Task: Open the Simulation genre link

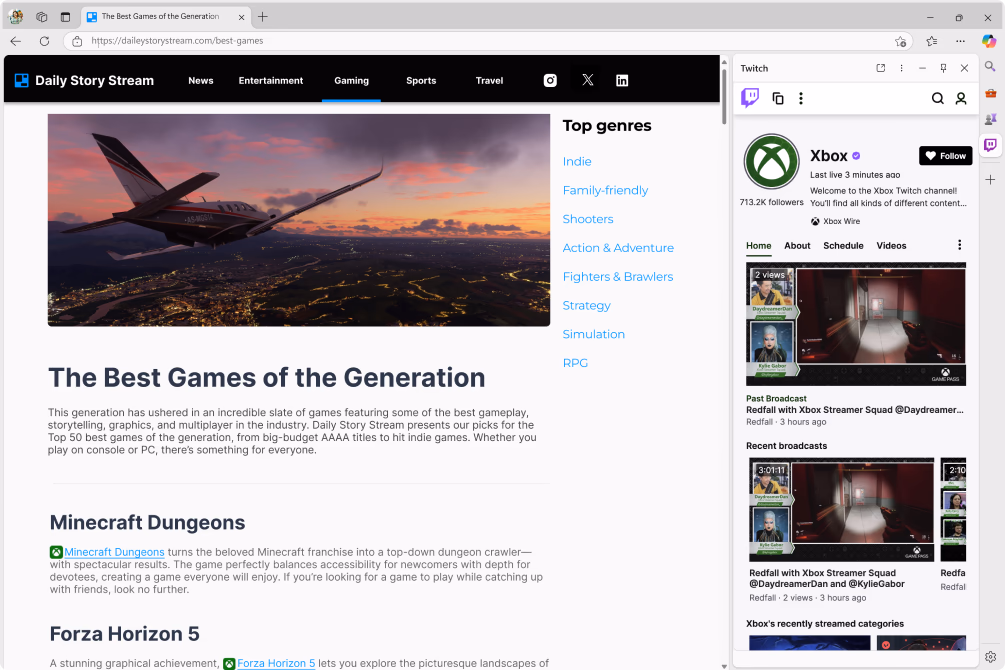Action: point(594,334)
